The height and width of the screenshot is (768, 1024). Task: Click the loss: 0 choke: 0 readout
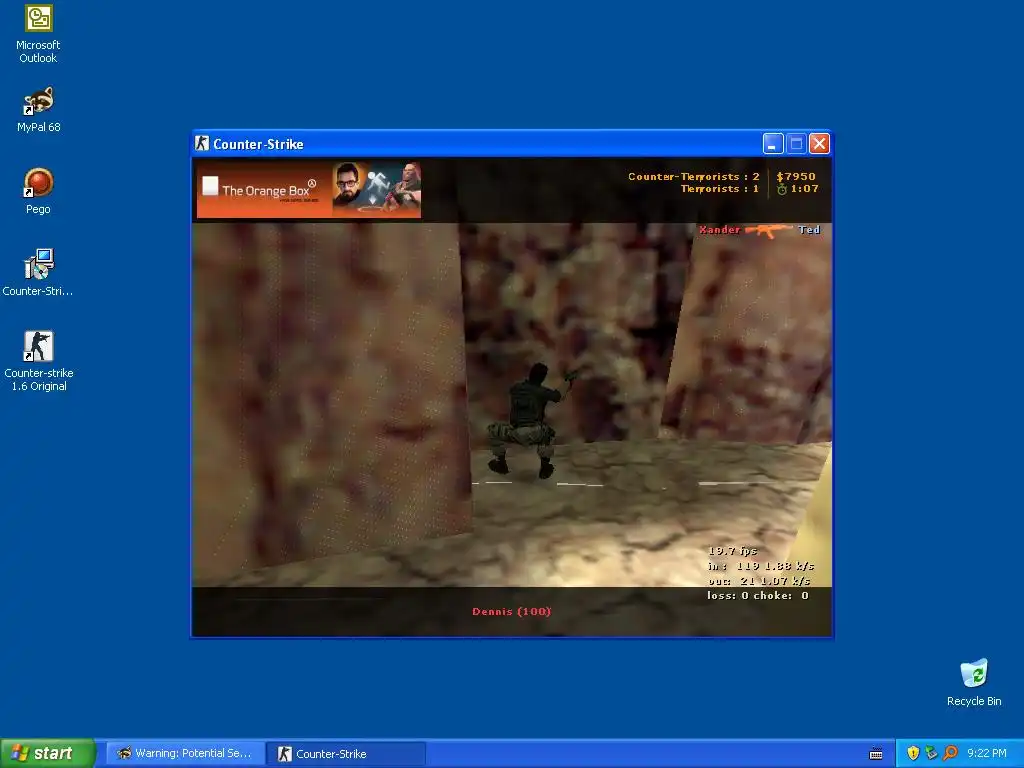click(758, 596)
